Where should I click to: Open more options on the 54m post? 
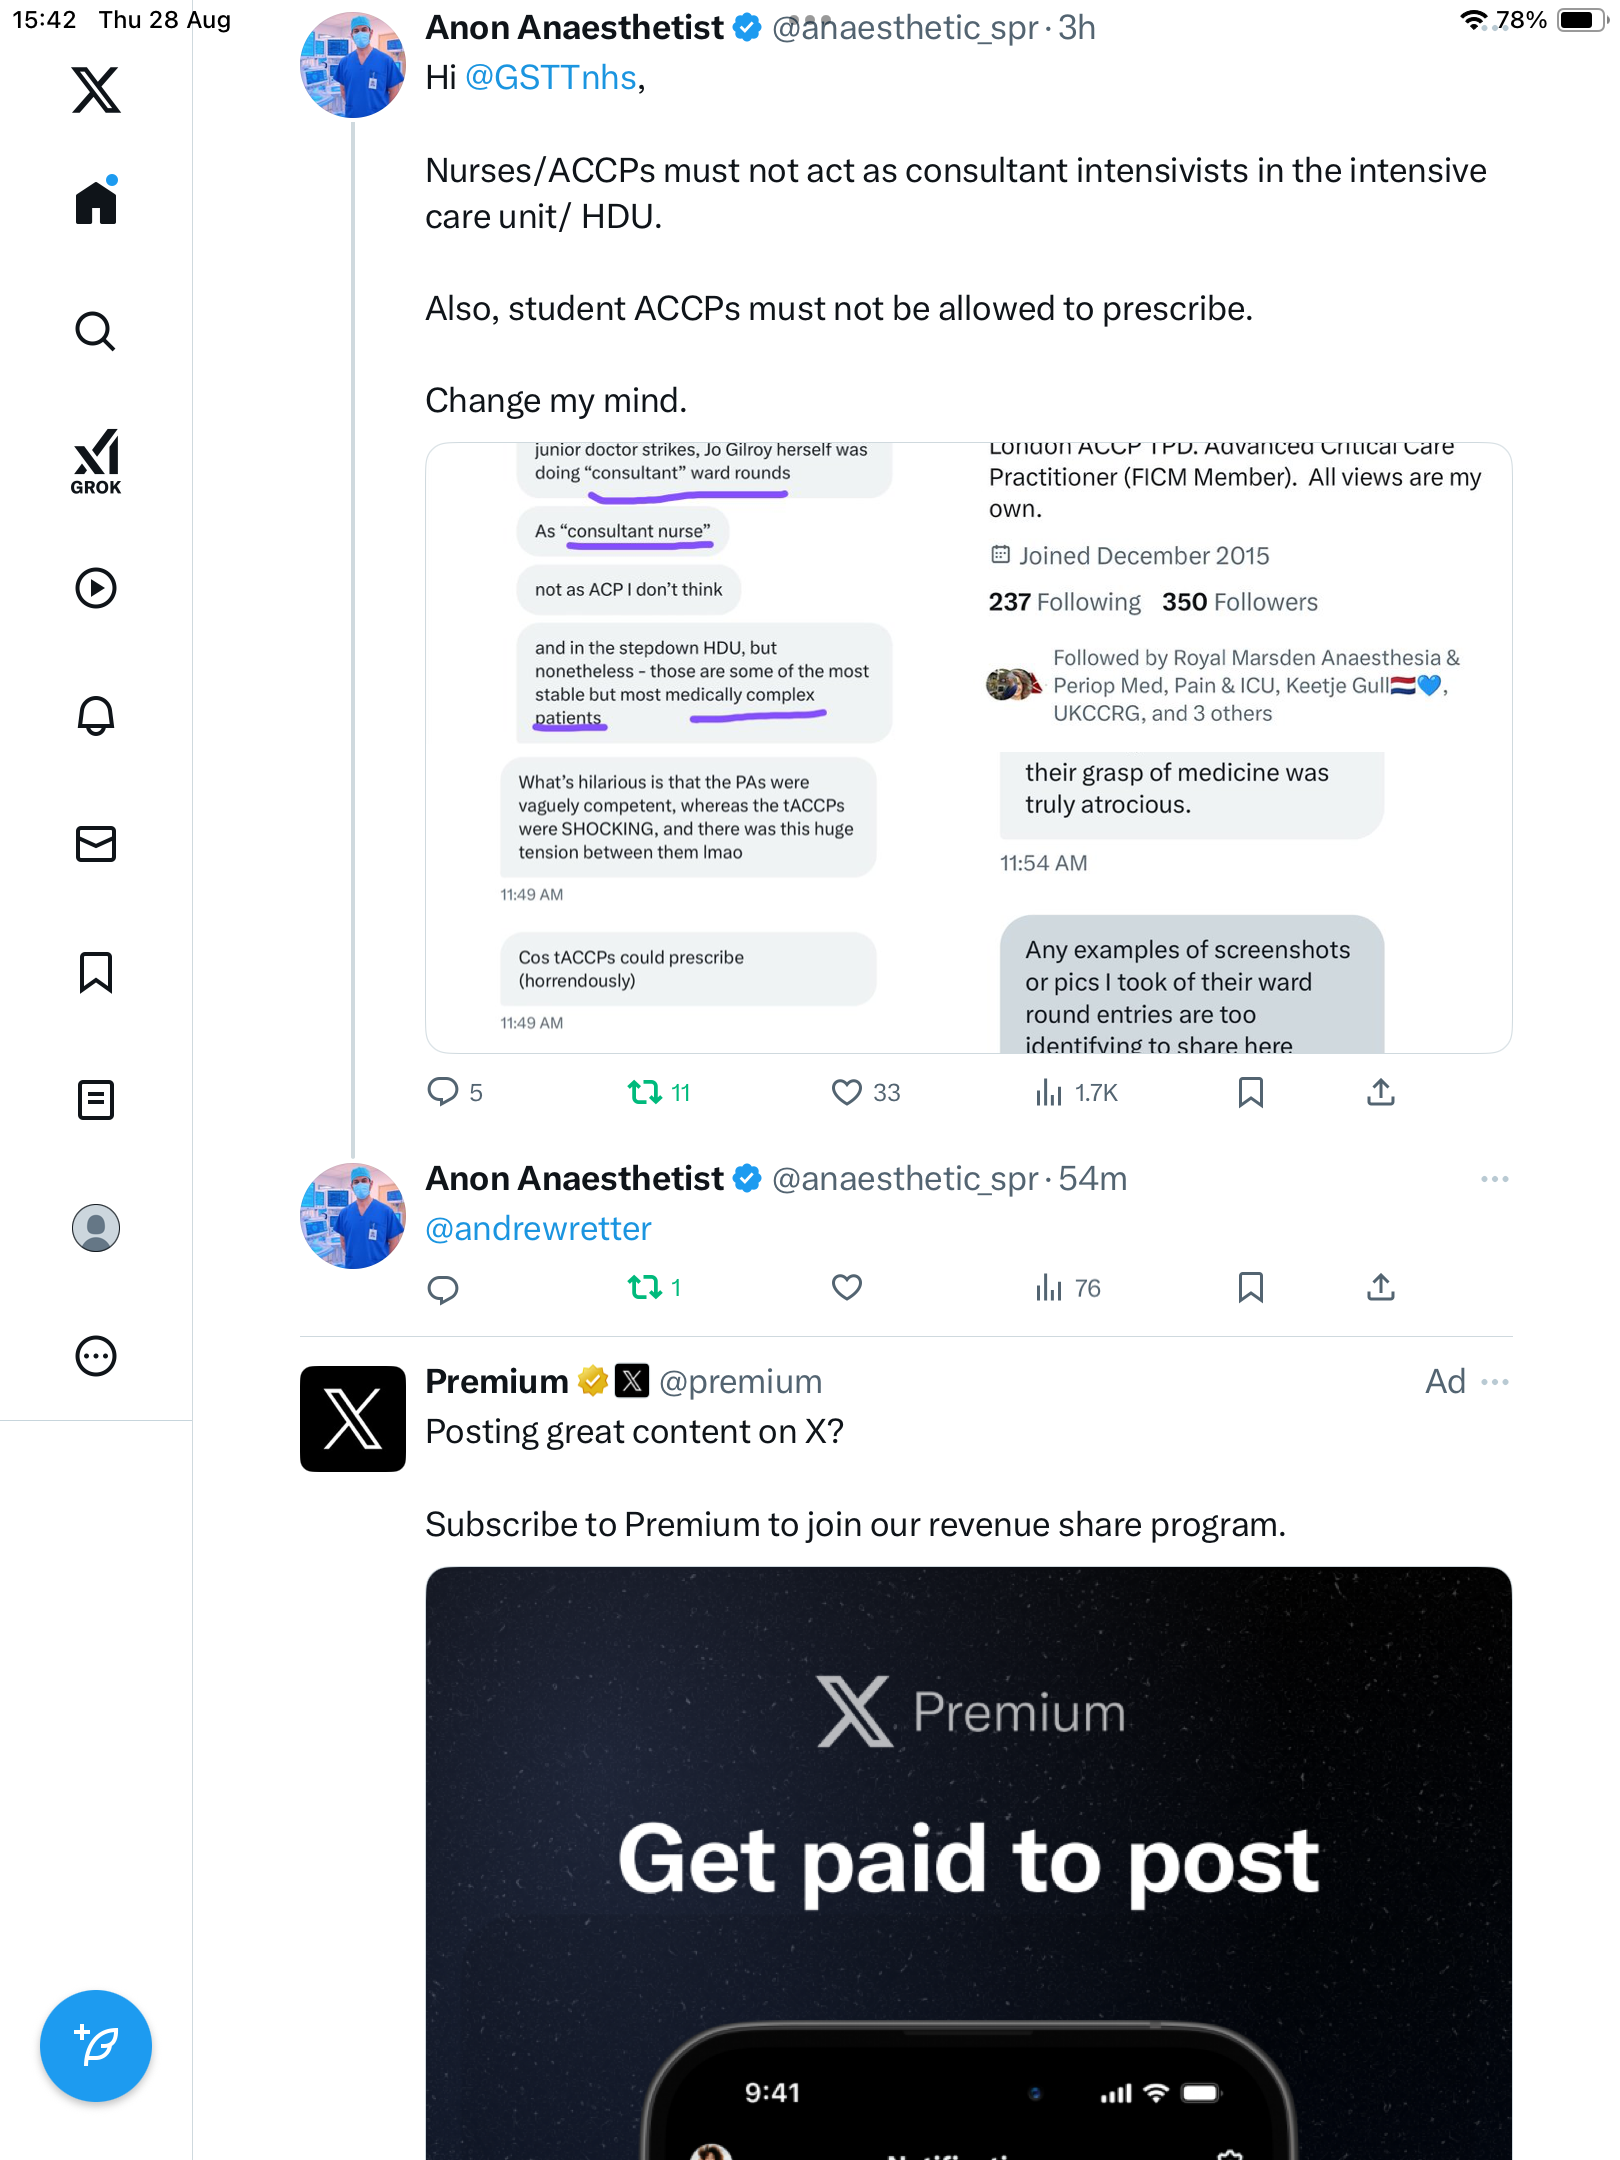[1495, 1179]
